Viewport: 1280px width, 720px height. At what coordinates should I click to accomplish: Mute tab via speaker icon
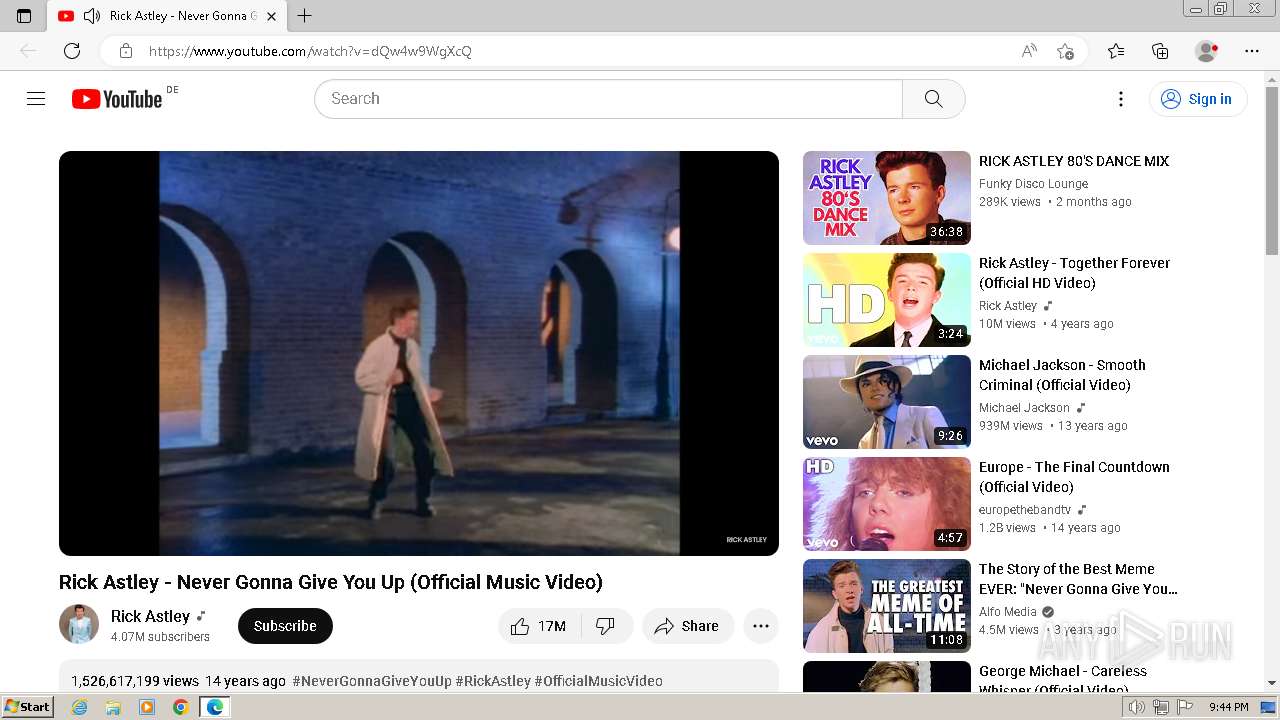coord(92,16)
